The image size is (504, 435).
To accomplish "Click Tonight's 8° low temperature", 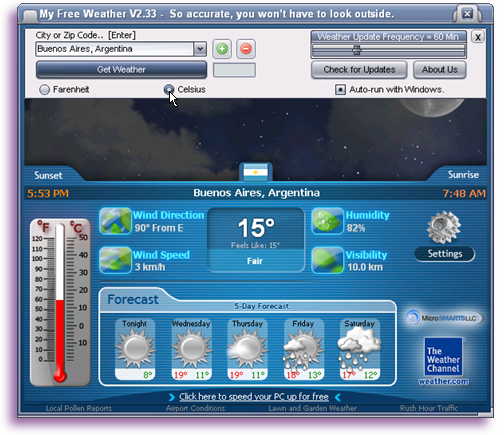I will pyautogui.click(x=148, y=375).
